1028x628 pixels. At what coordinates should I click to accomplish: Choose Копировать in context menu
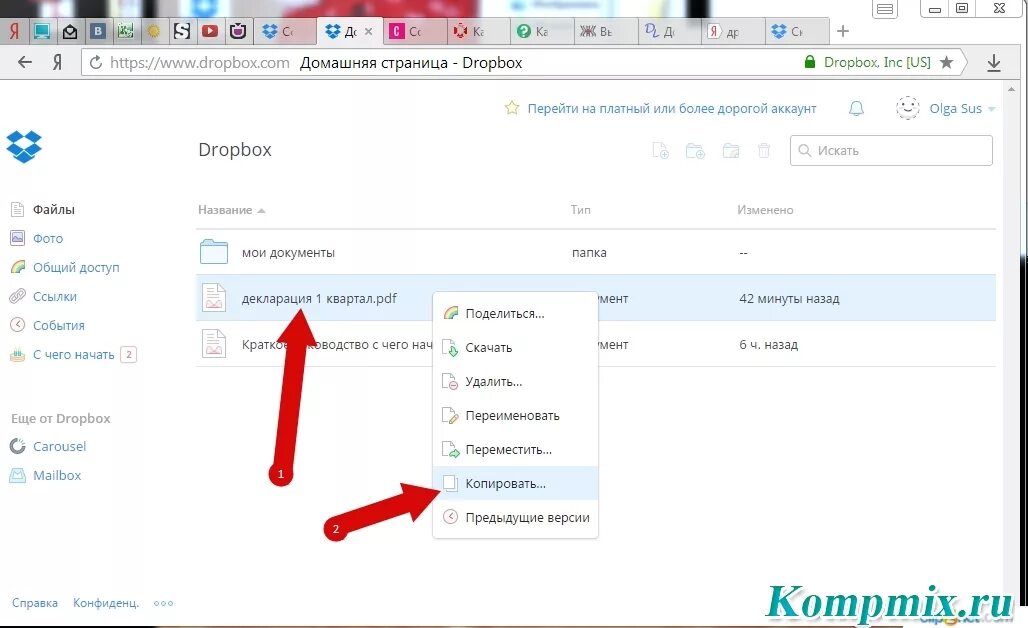(x=515, y=484)
